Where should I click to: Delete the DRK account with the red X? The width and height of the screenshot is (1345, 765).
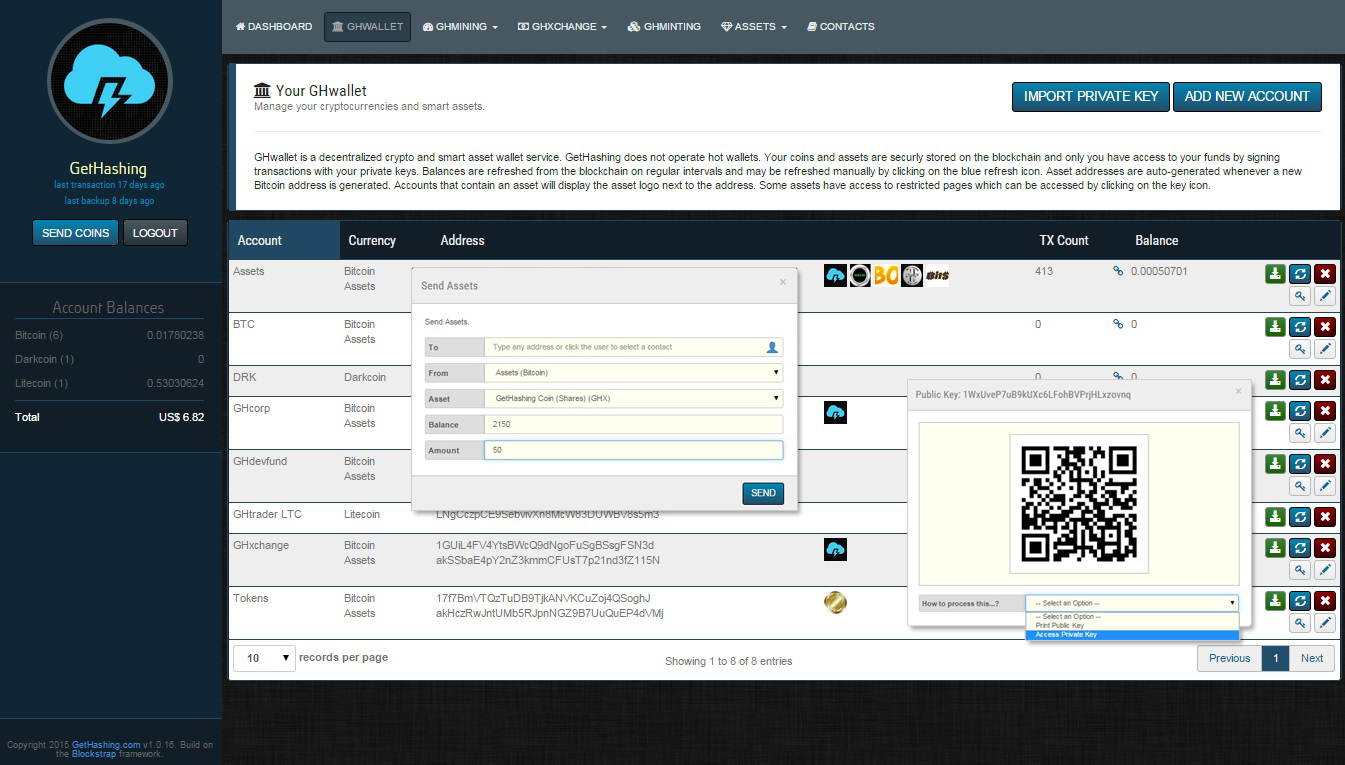click(x=1325, y=379)
